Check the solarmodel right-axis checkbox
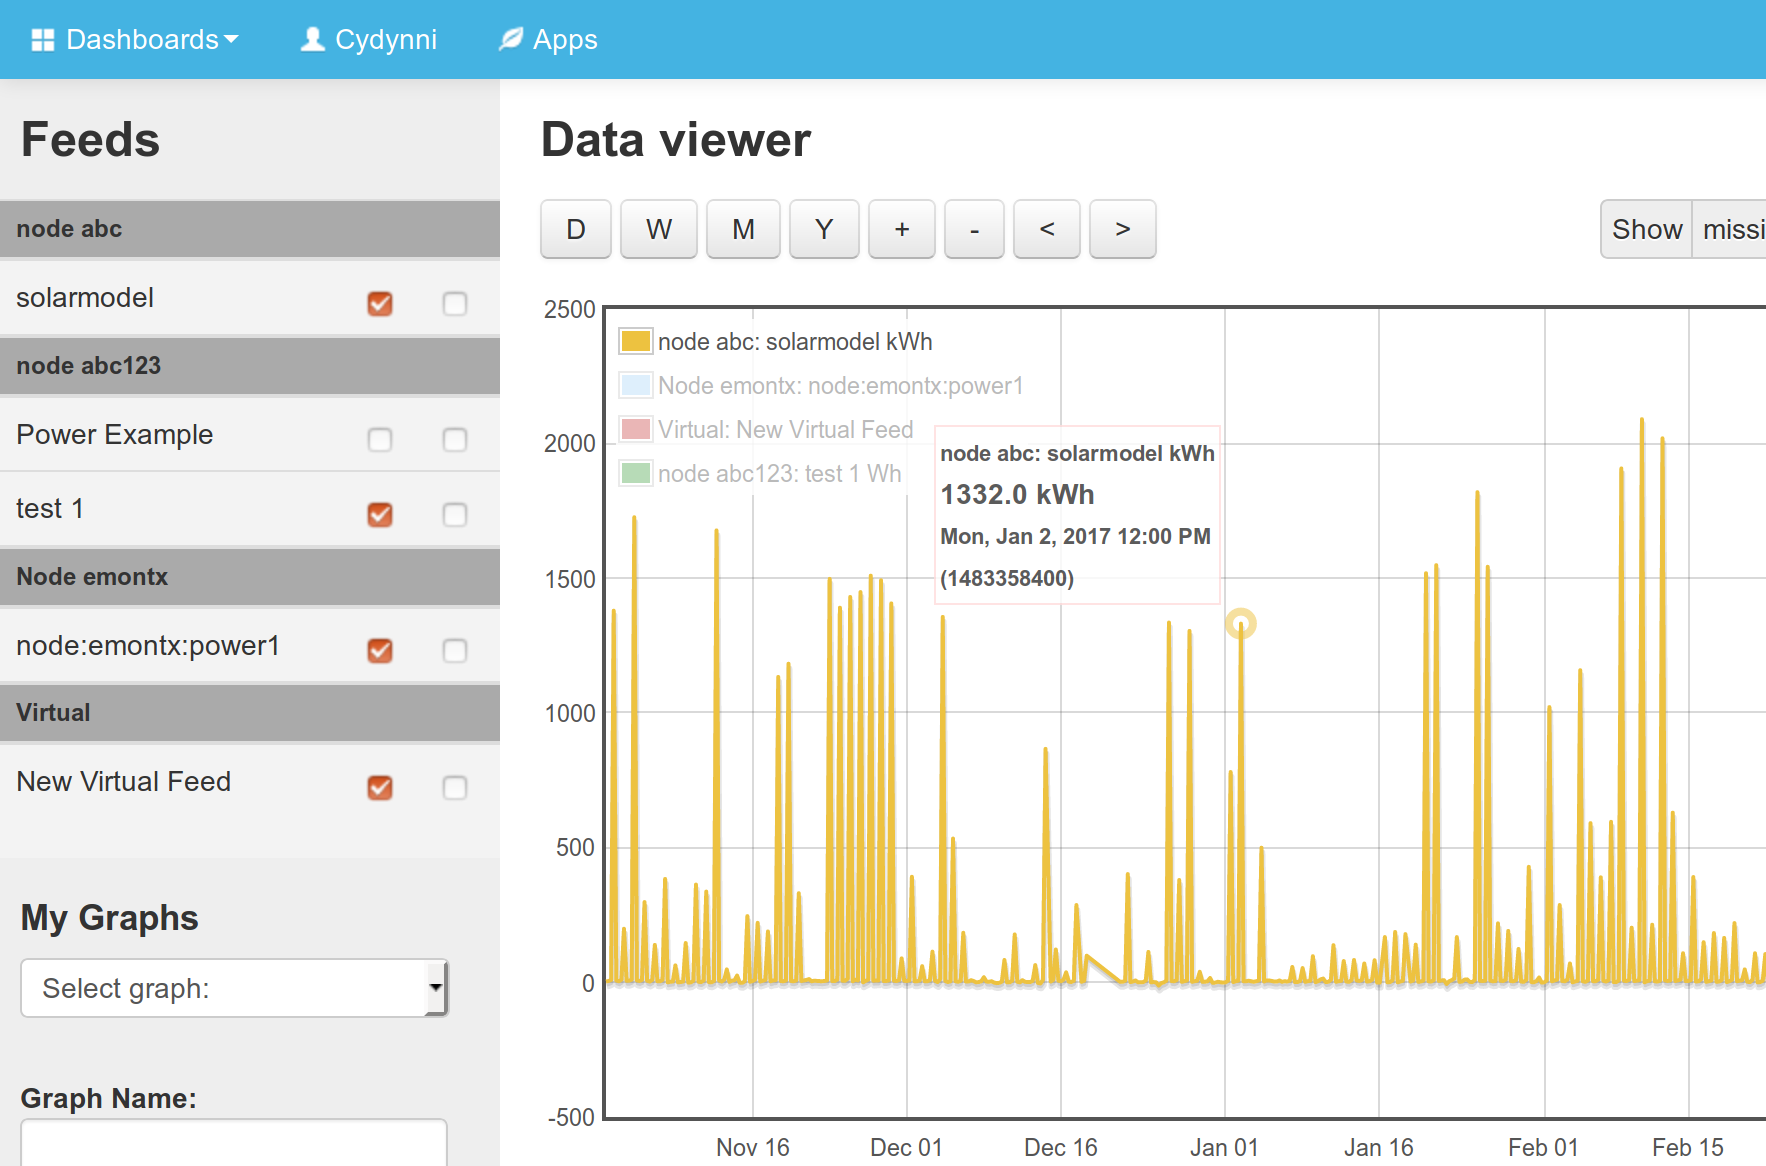Screen dimensions: 1766x1166 [x=455, y=303]
